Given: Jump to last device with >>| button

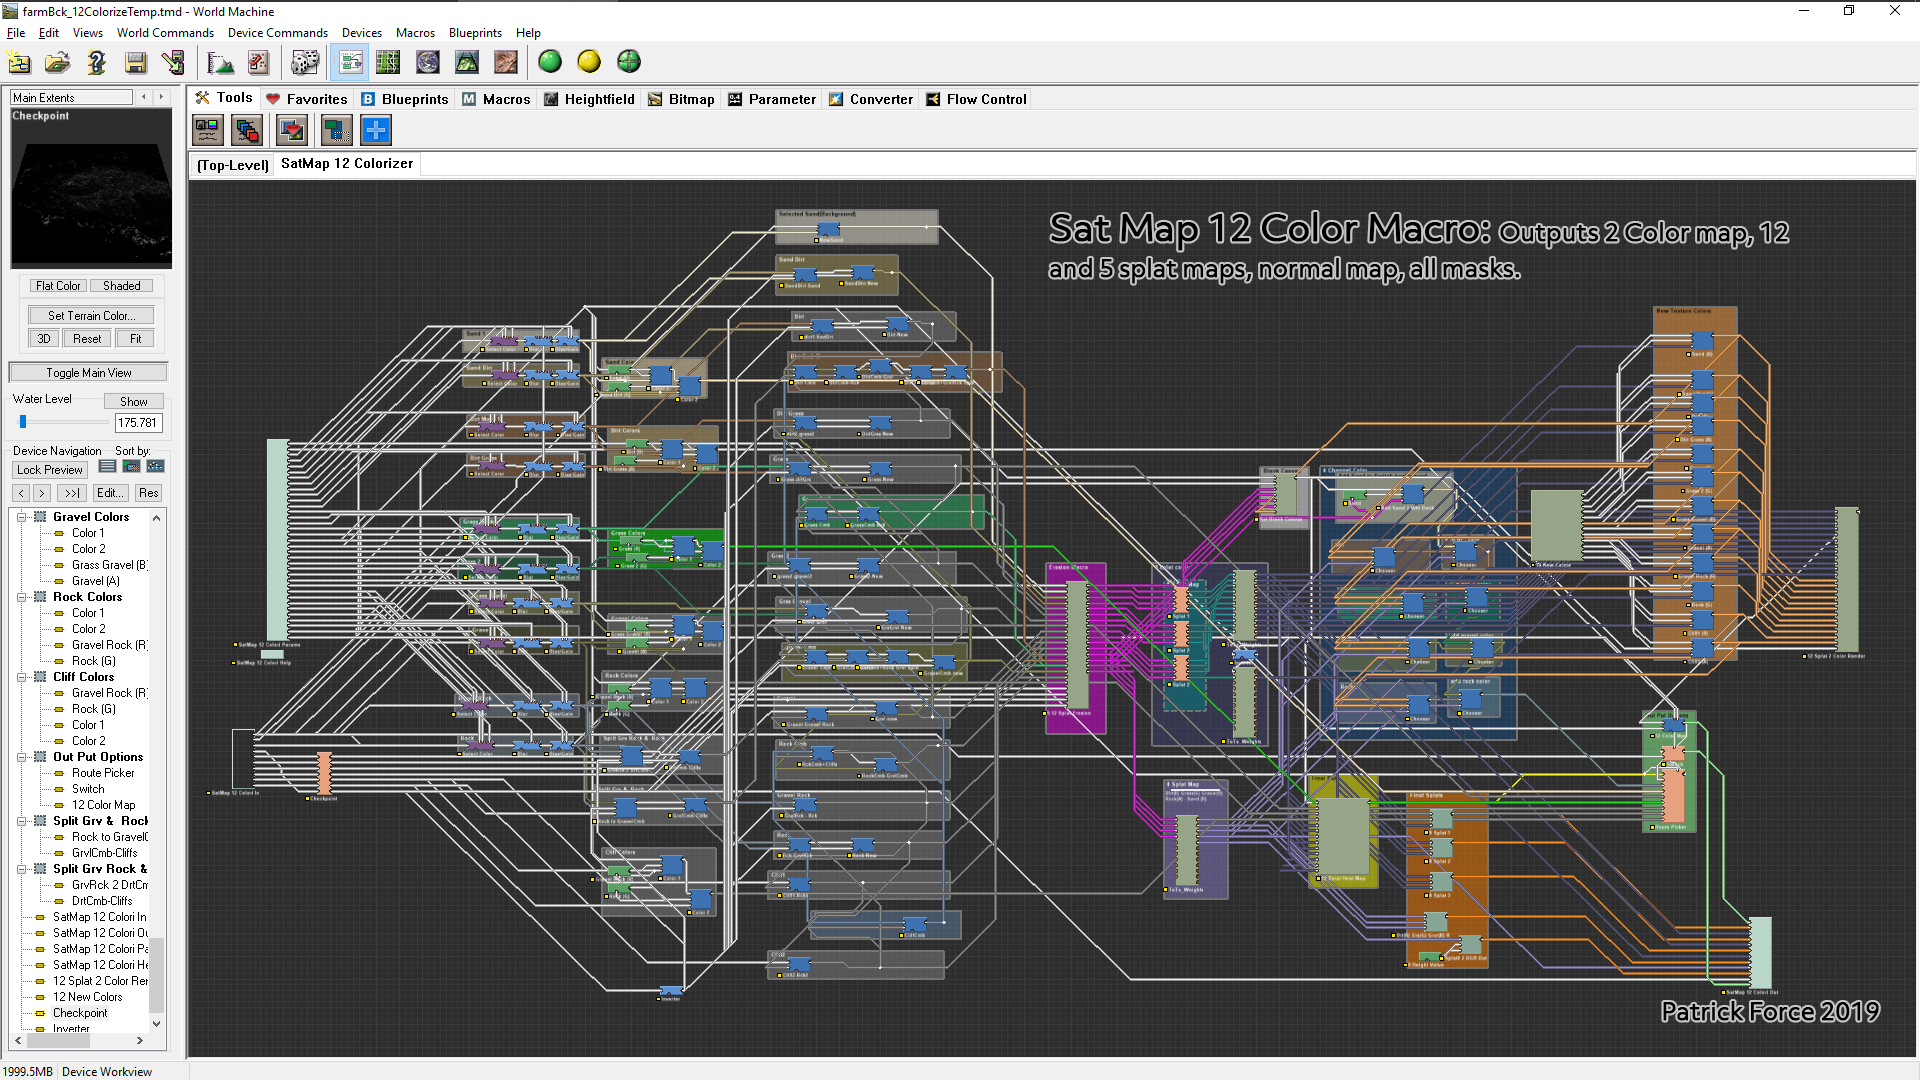Looking at the screenshot, I should [x=71, y=493].
